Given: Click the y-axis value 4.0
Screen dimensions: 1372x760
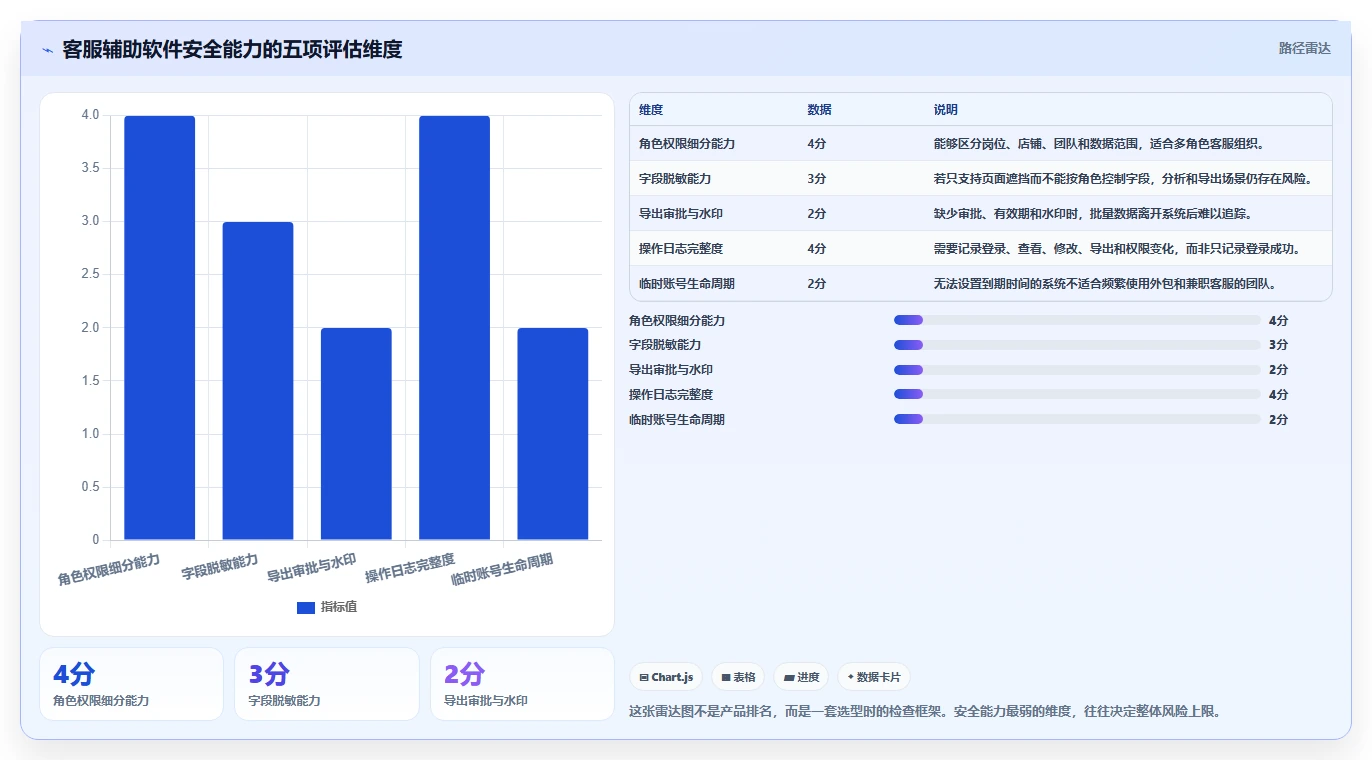Looking at the screenshot, I should point(90,115).
